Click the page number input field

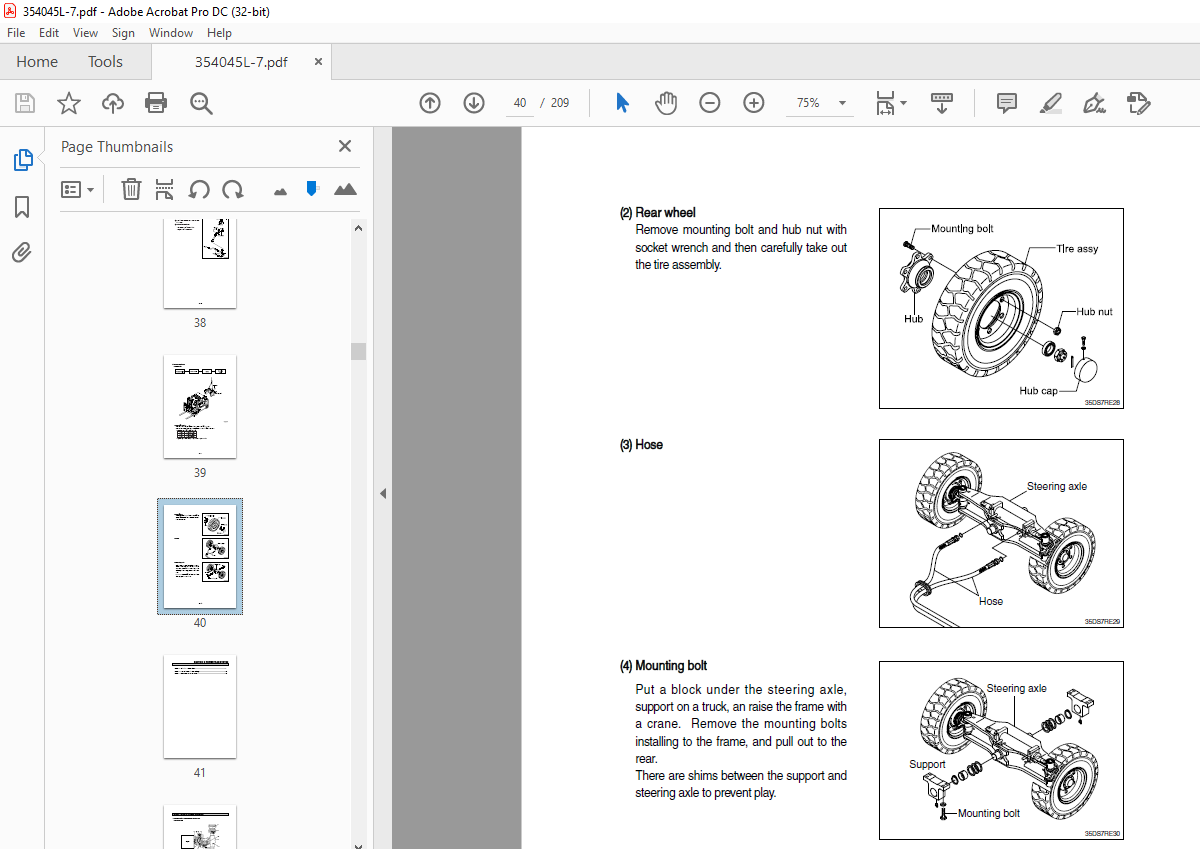pos(520,103)
